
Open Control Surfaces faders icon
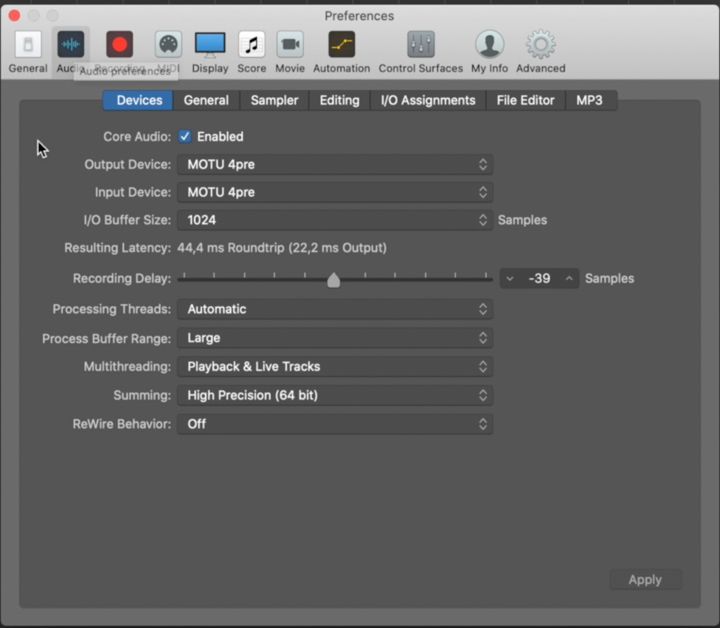click(x=421, y=45)
